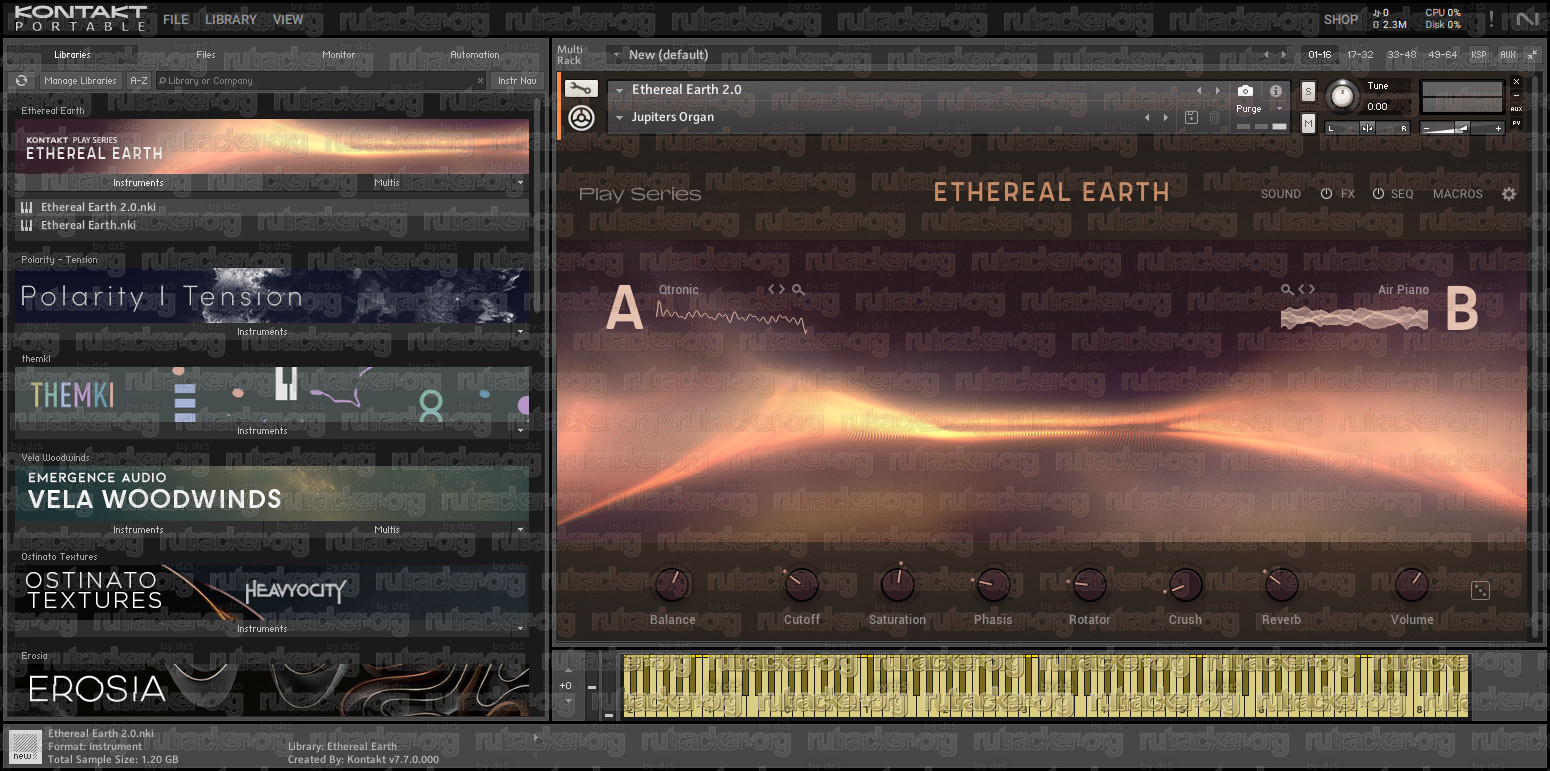Expand Ostinato Textures library options arrow

521,629
